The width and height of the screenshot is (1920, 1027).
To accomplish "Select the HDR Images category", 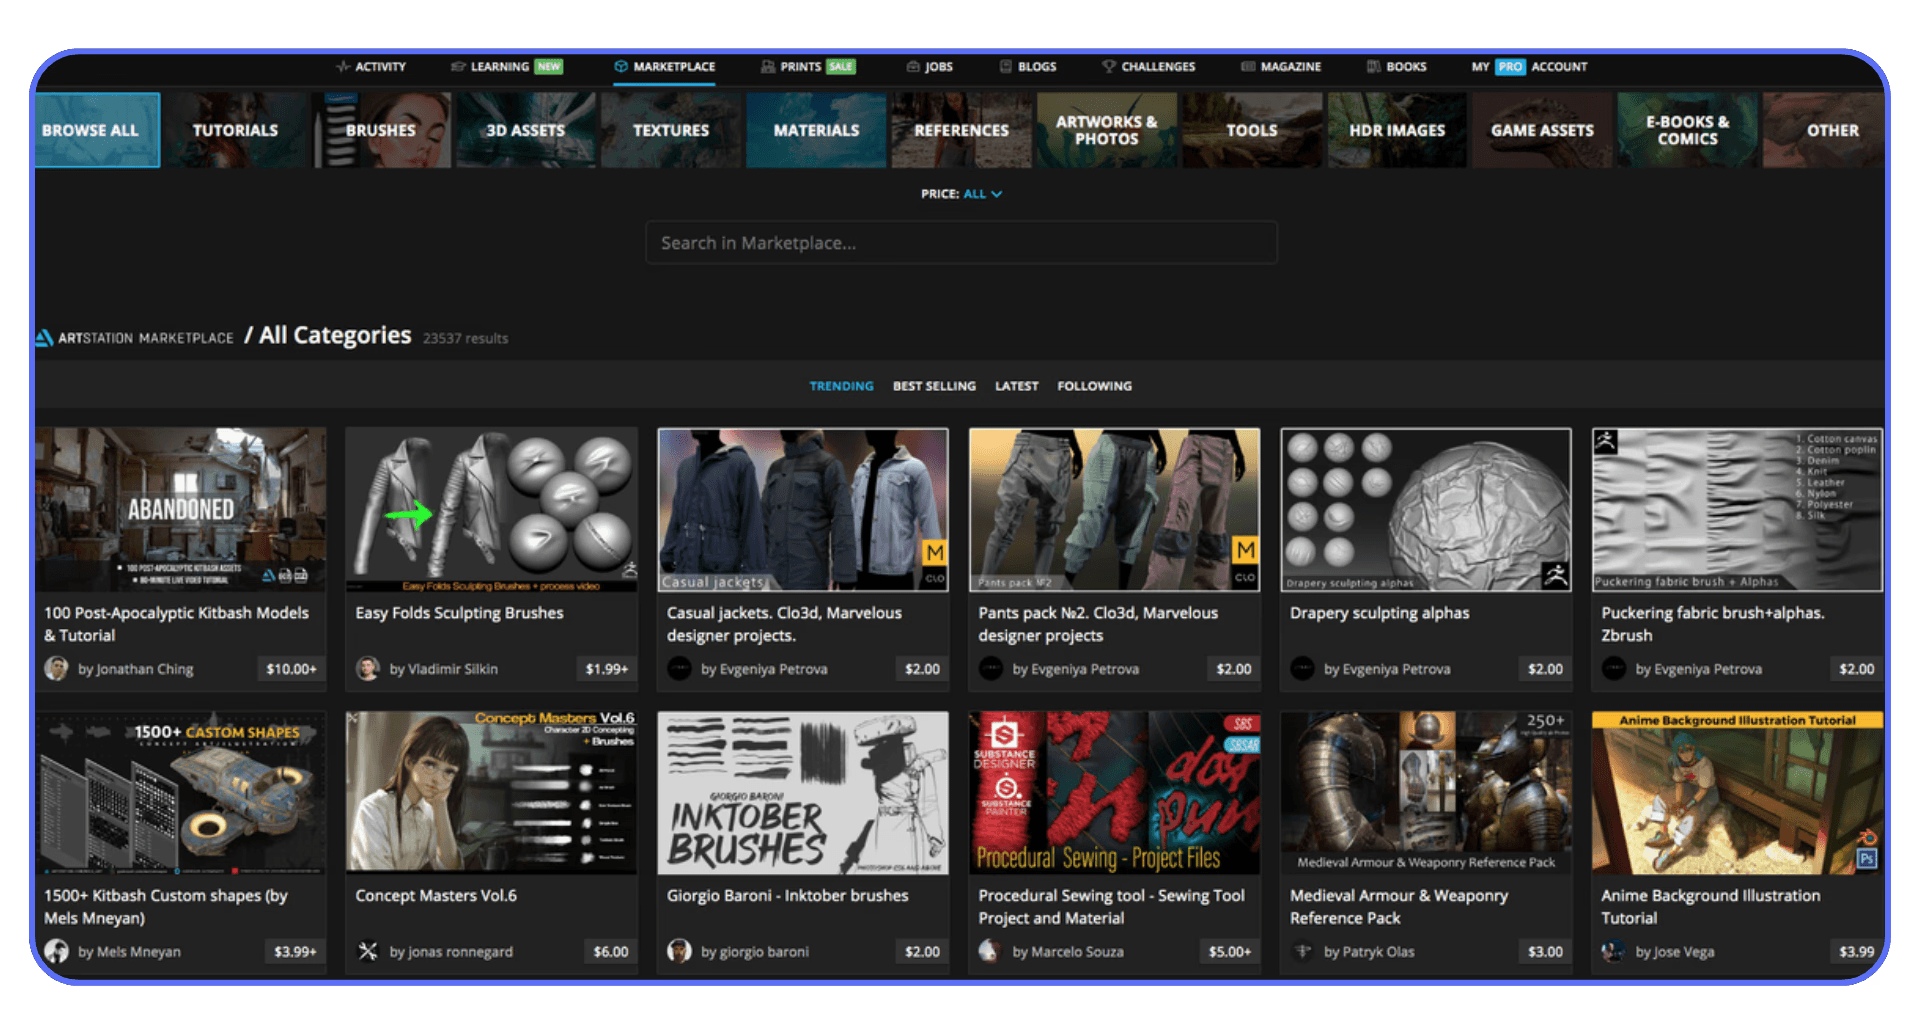I will [x=1397, y=130].
